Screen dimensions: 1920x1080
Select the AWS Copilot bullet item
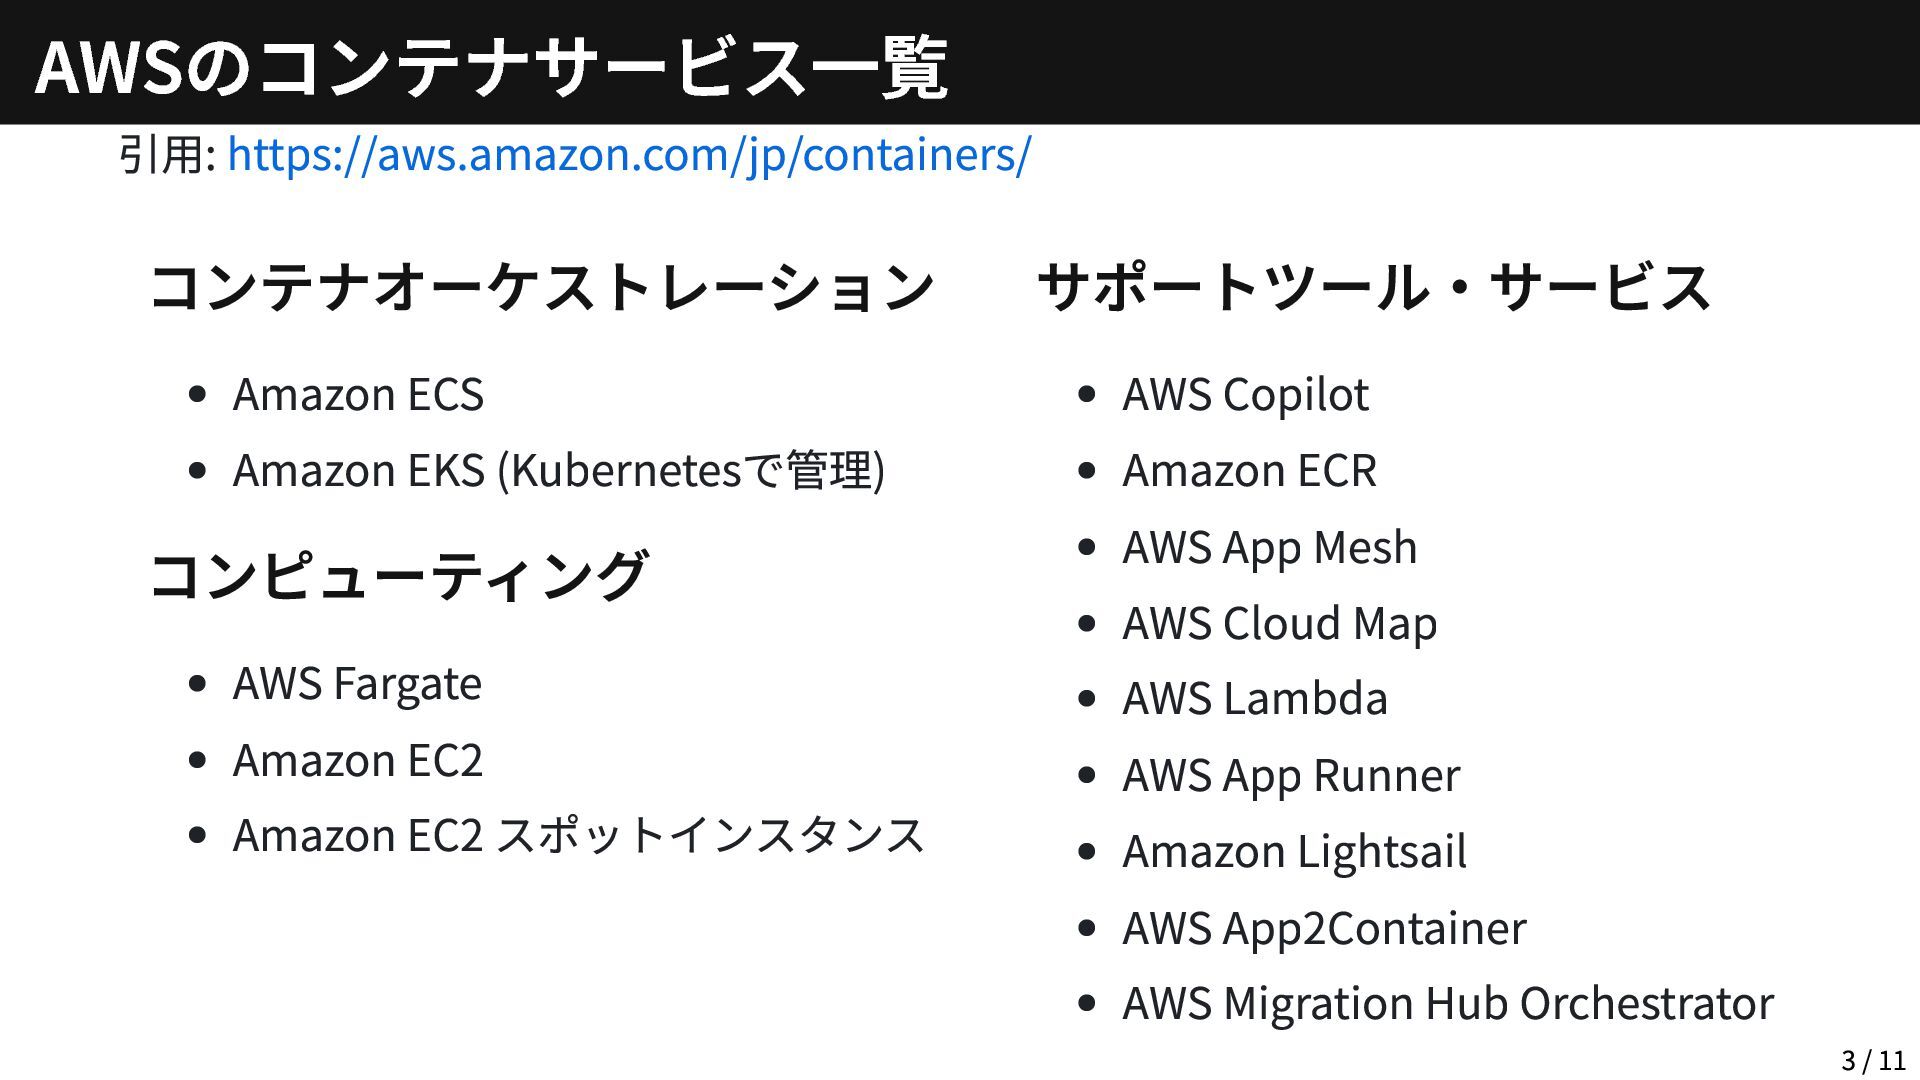pos(1245,394)
